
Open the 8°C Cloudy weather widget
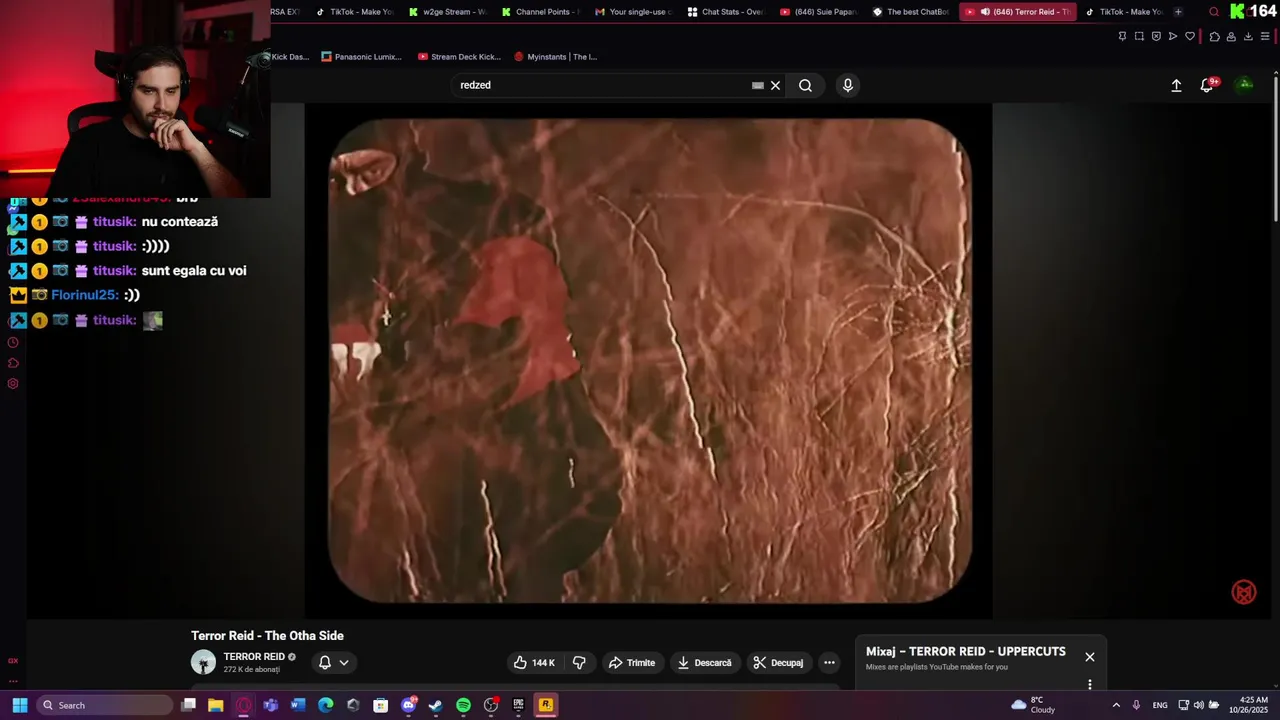tap(1034, 705)
